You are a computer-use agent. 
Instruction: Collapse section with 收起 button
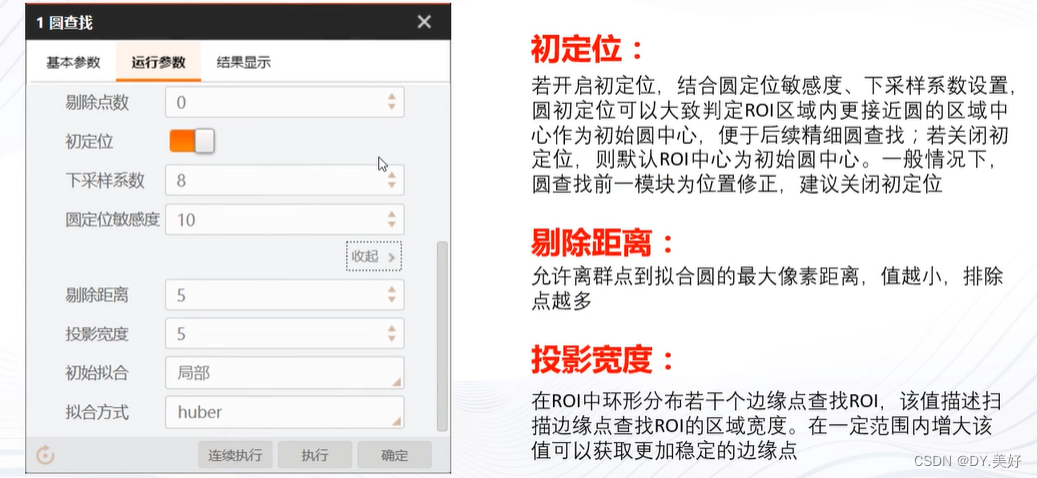(374, 257)
